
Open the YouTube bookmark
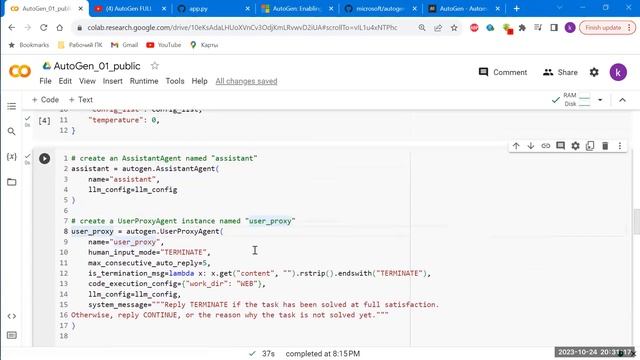point(164,45)
